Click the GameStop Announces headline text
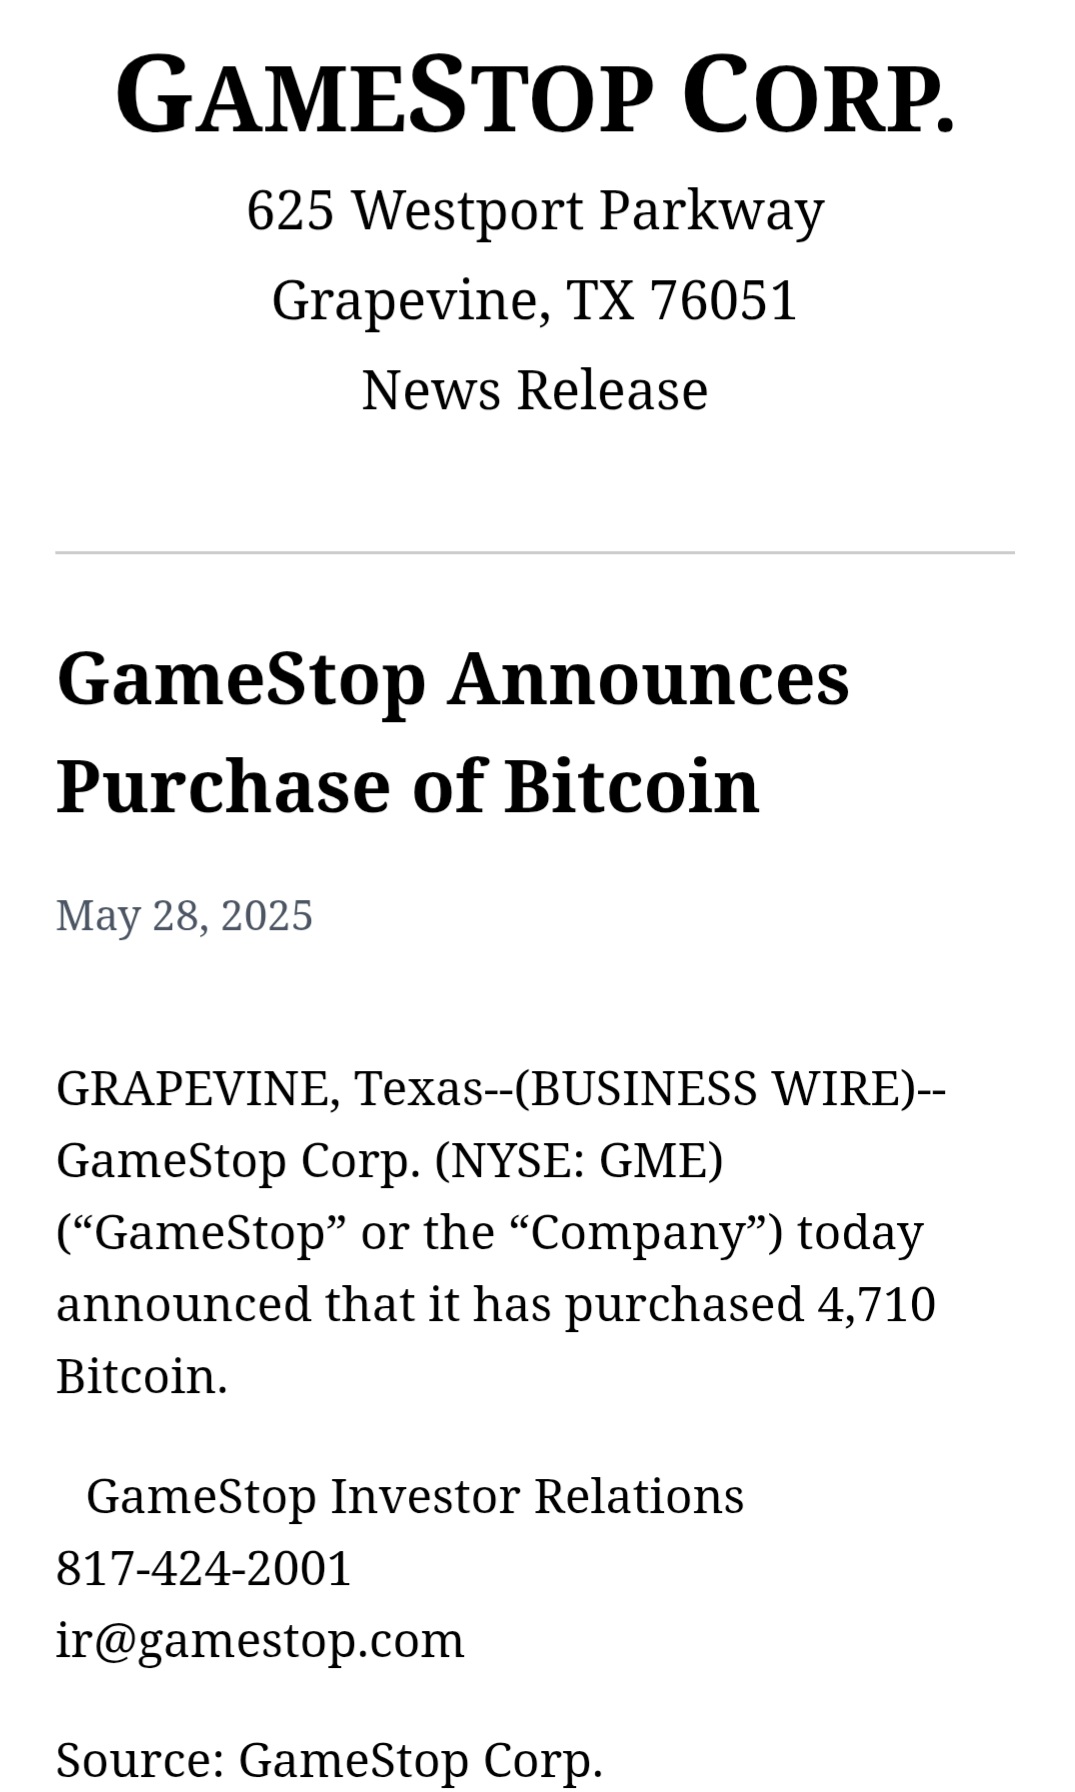Screen dimensions: 1075x1792 click(452, 678)
